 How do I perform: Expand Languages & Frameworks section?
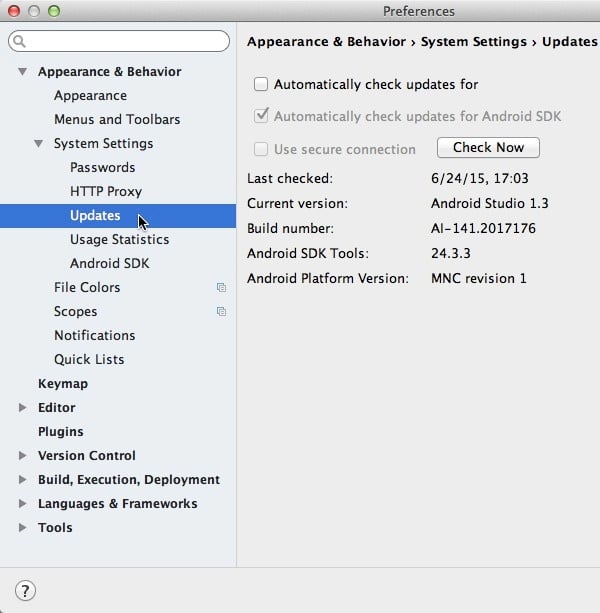[x=23, y=504]
